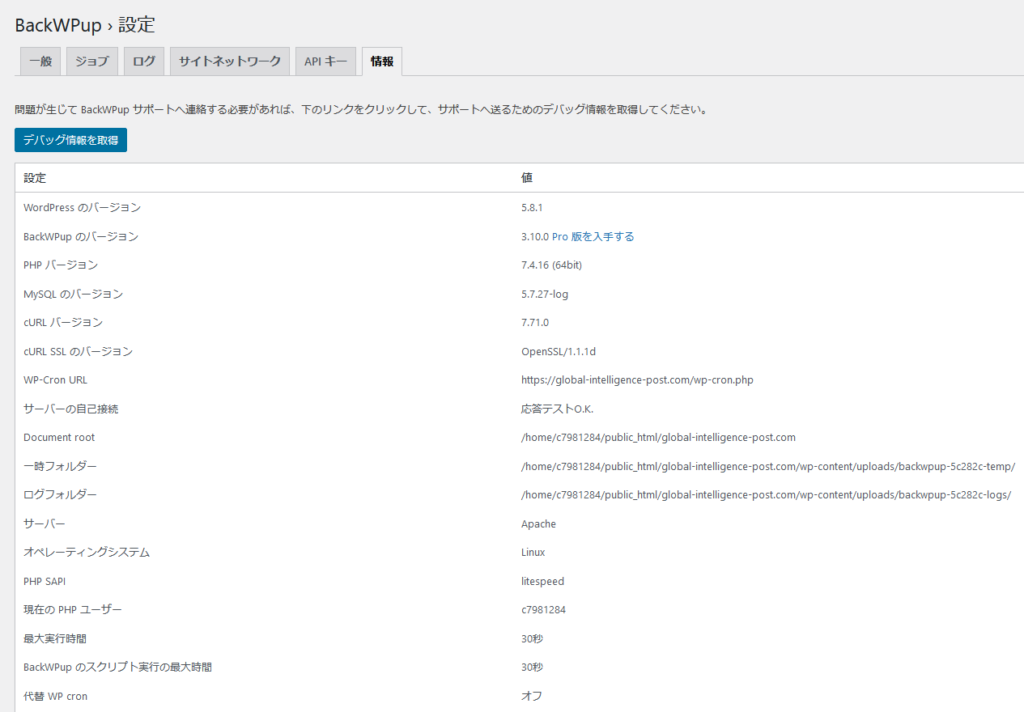The width and height of the screenshot is (1024, 712).
Task: Click the サーバーの自己接続 label
Action: (x=71, y=409)
